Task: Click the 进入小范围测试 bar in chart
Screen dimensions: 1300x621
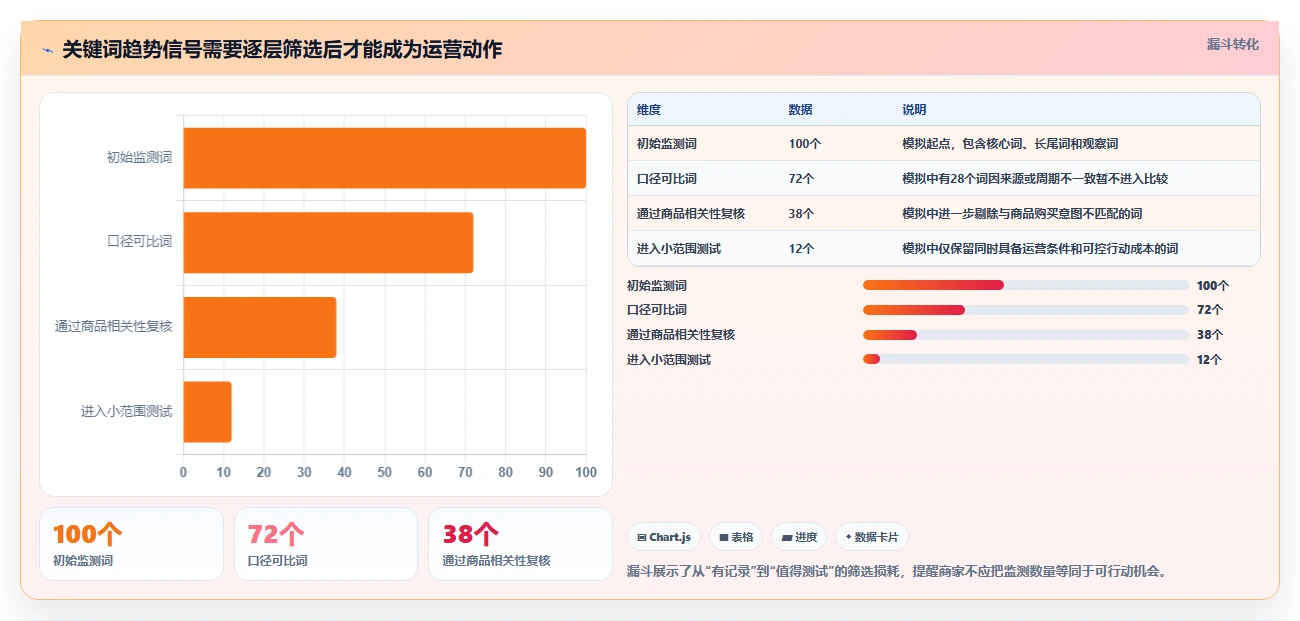Action: pyautogui.click(x=207, y=411)
